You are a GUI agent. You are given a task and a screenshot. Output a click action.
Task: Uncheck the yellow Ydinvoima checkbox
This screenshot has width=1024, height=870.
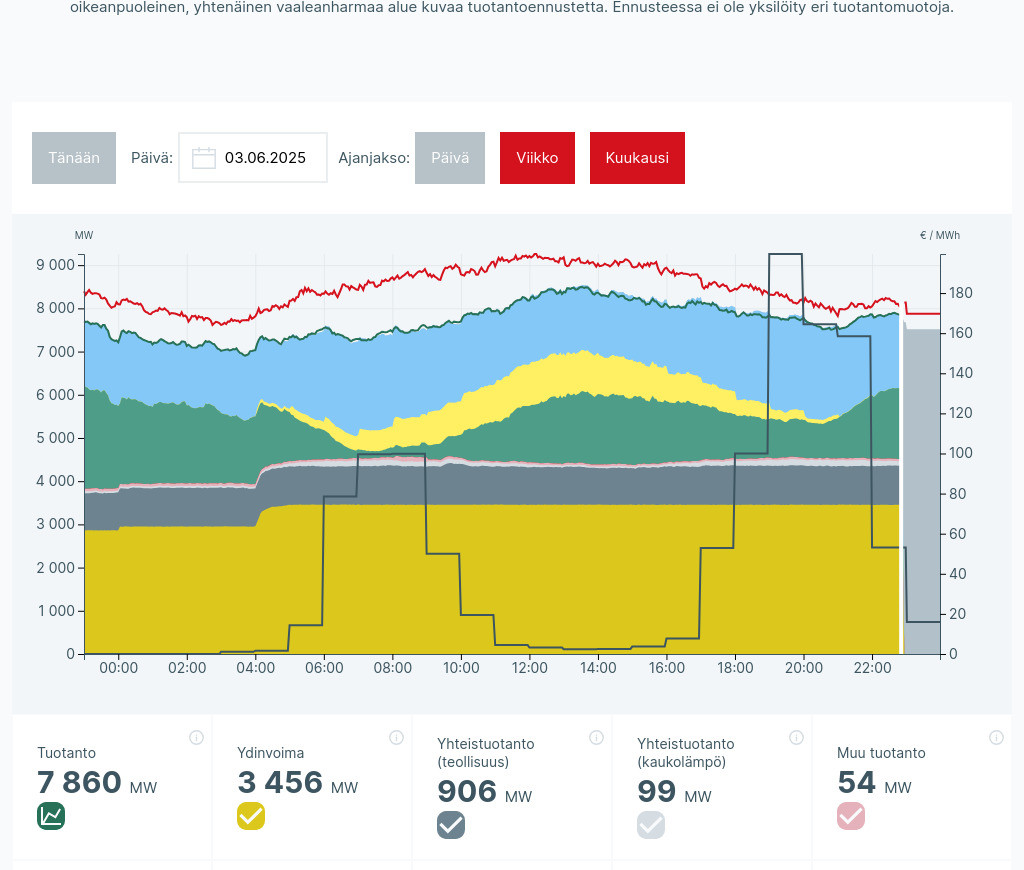(x=251, y=816)
